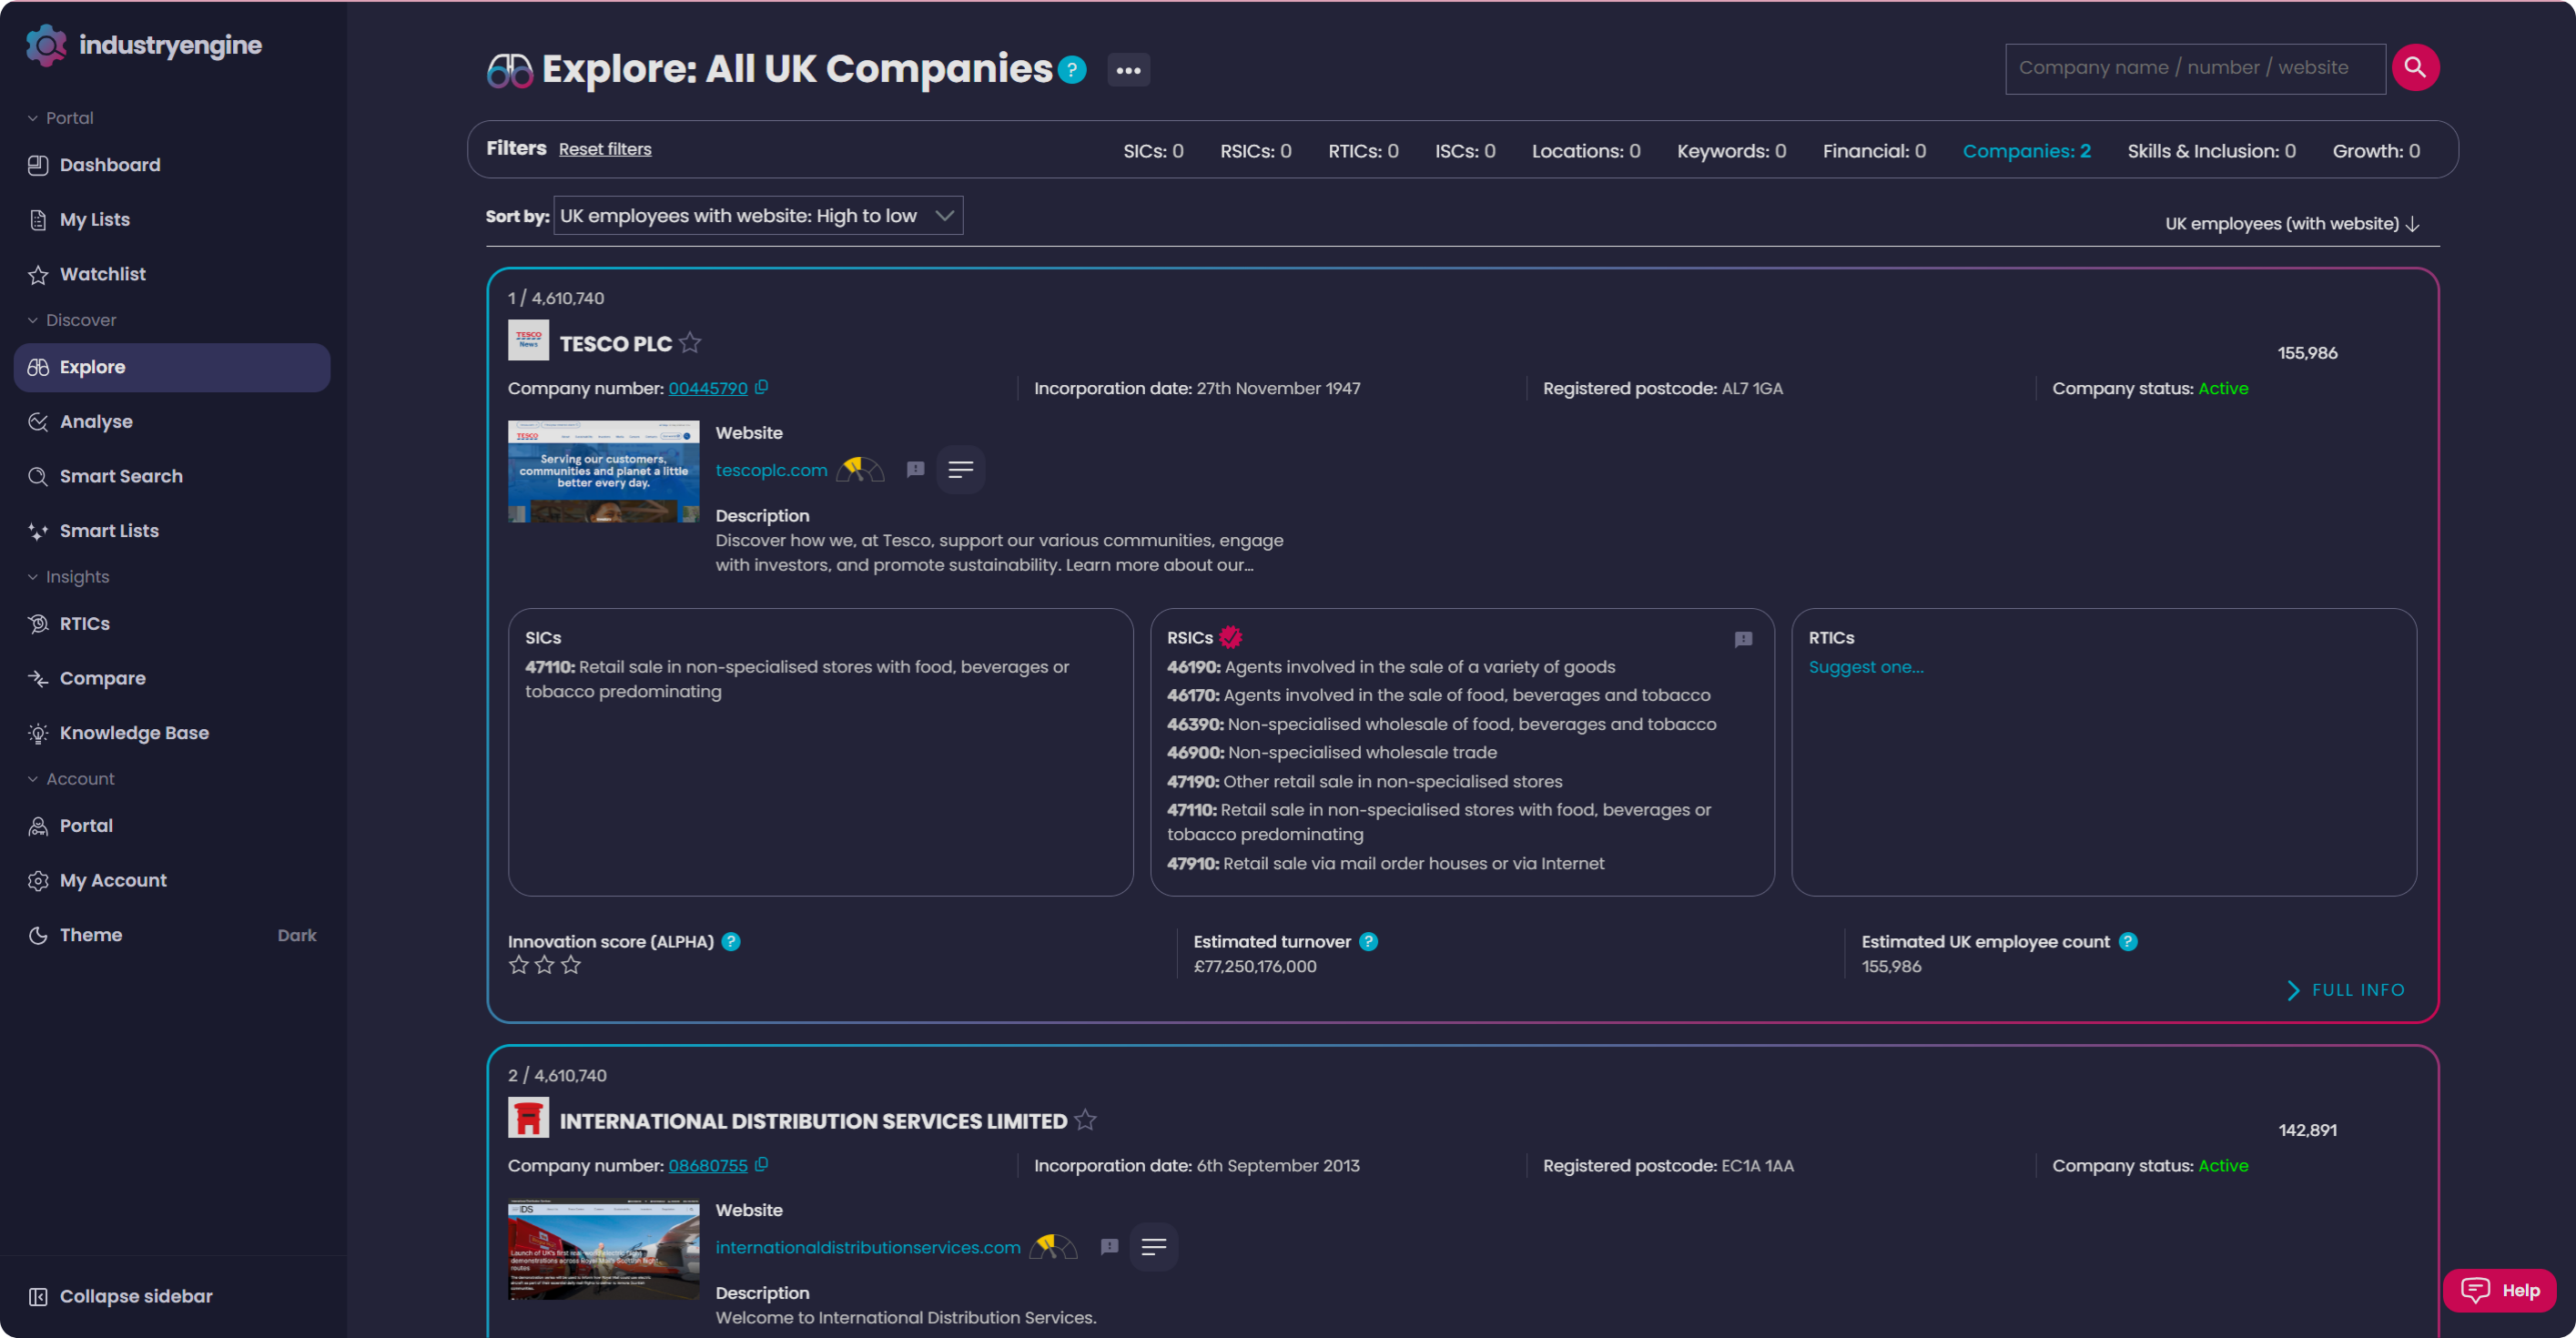Add TESCO PLC to watchlist star
The height and width of the screenshot is (1338, 2576).
click(x=690, y=343)
